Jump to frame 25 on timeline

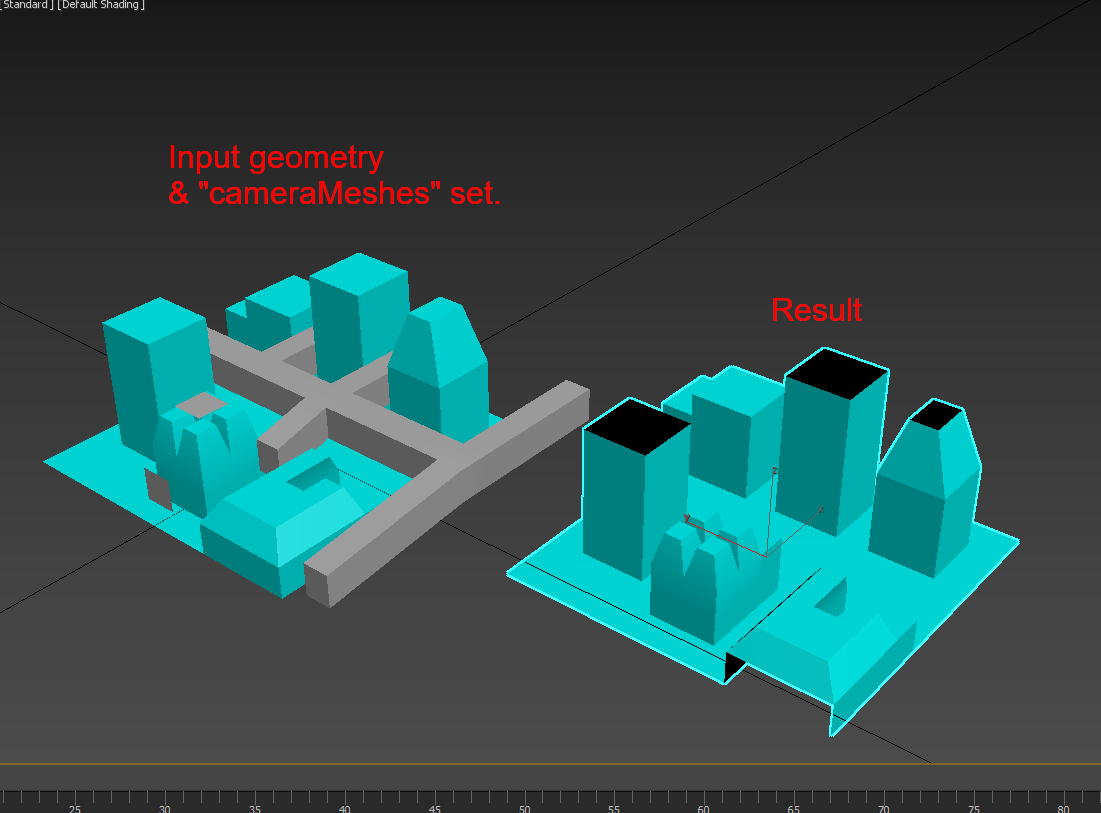tap(75, 800)
